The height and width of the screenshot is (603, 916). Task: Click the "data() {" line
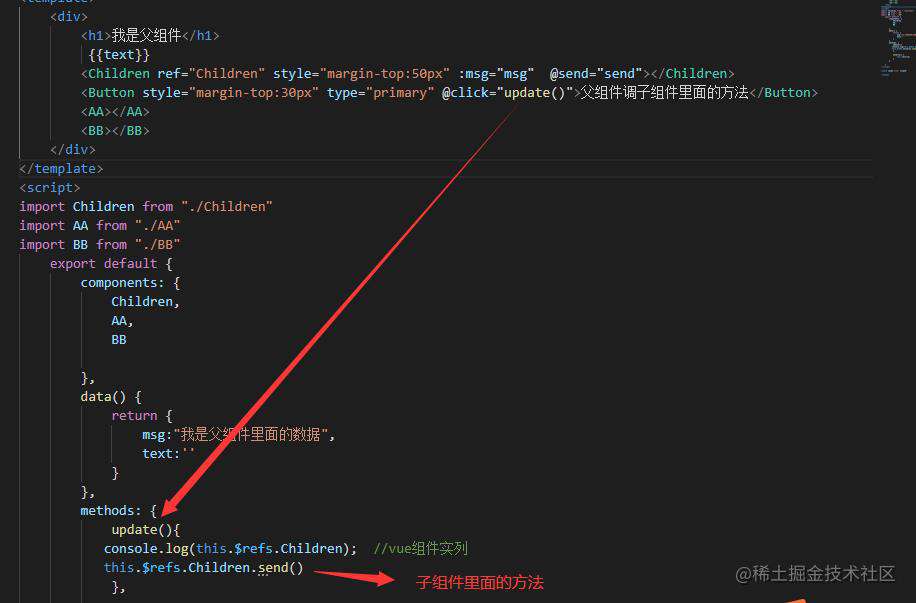111,397
